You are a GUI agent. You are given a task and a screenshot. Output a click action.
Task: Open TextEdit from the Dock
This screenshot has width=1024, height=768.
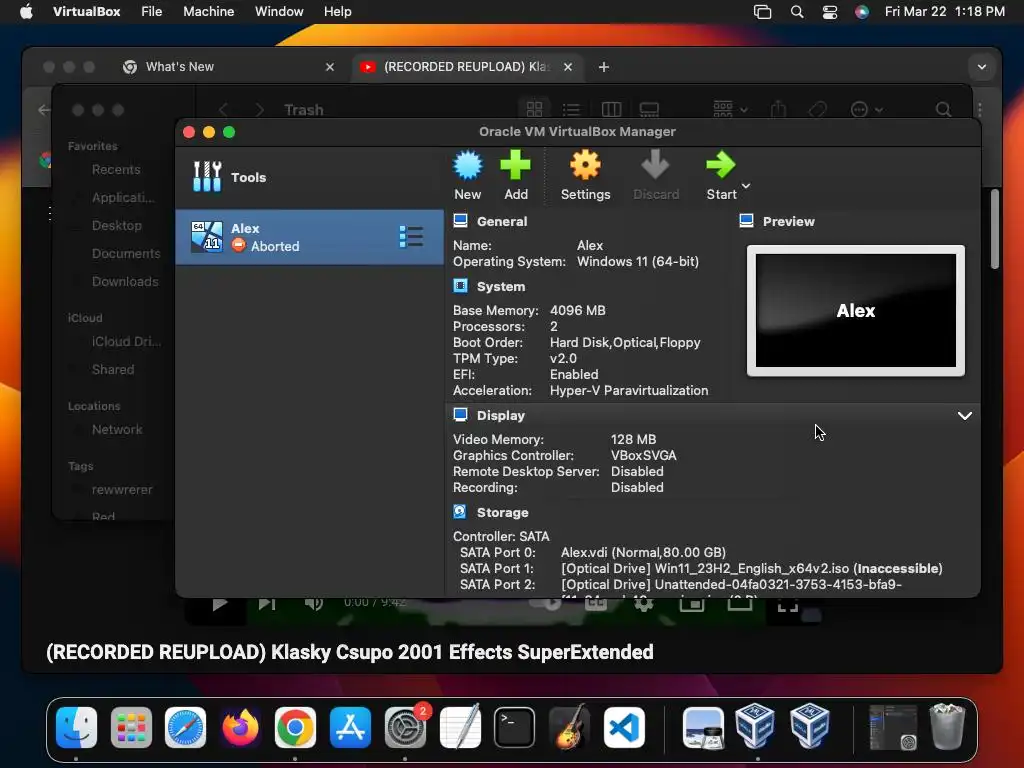point(460,727)
